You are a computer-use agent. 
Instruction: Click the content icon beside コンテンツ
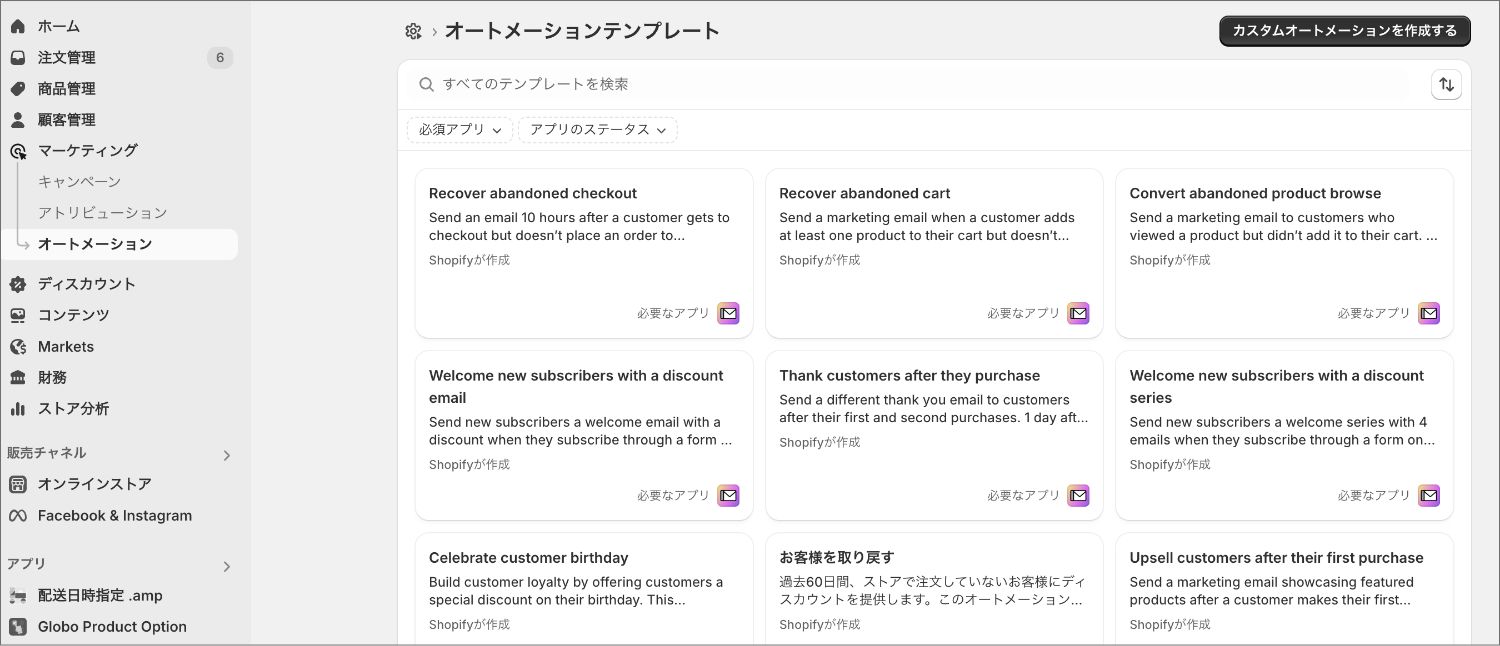pyautogui.click(x=17, y=315)
